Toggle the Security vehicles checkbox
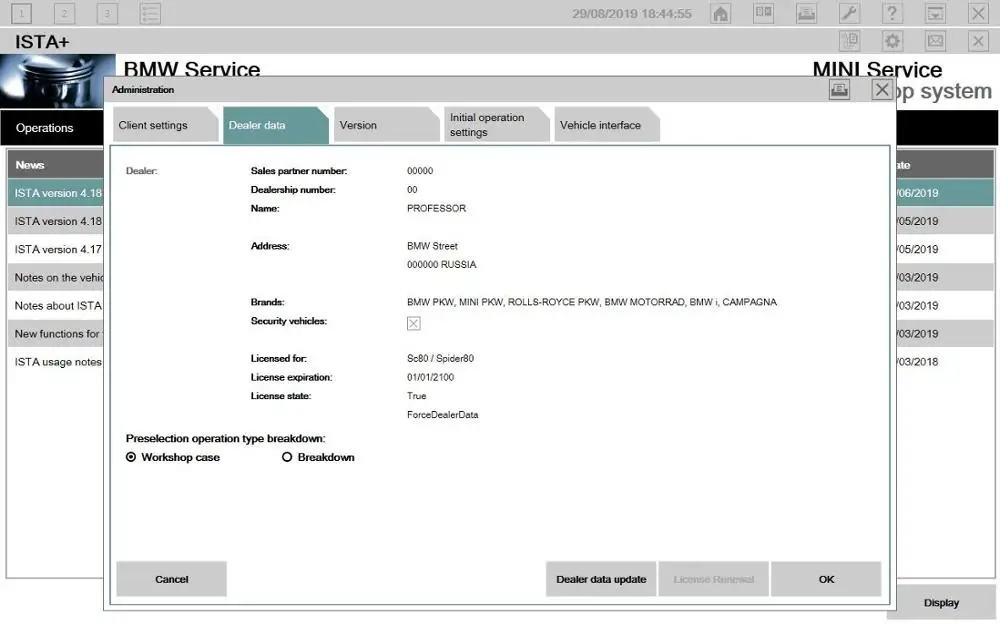This screenshot has height=625, width=1000. (x=413, y=323)
